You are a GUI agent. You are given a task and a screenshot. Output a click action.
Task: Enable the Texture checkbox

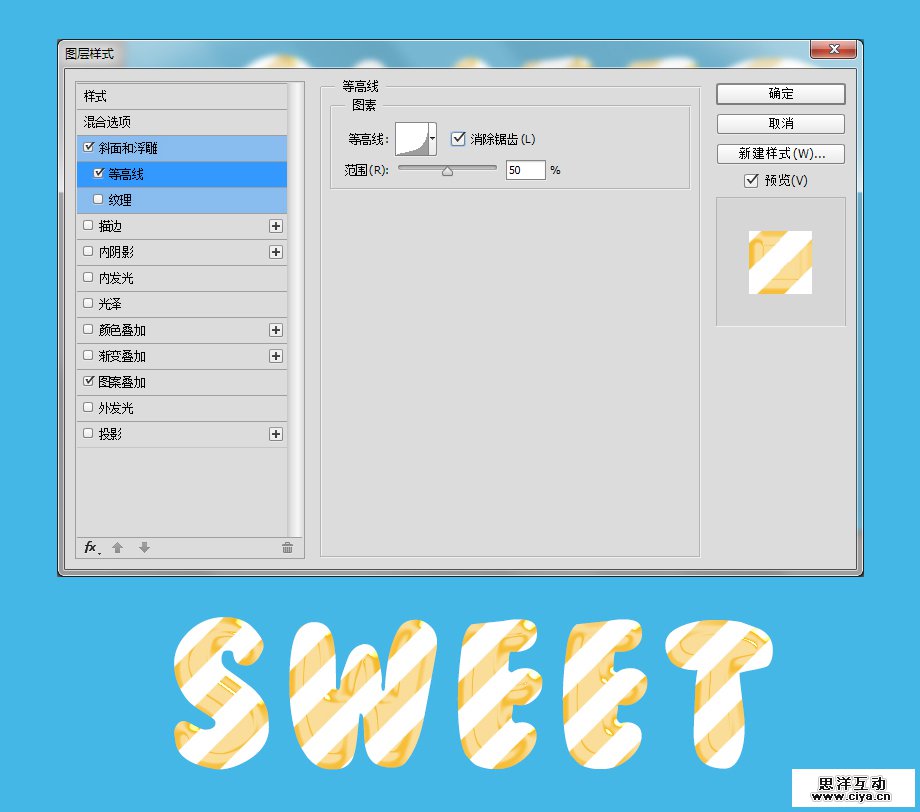click(x=98, y=199)
